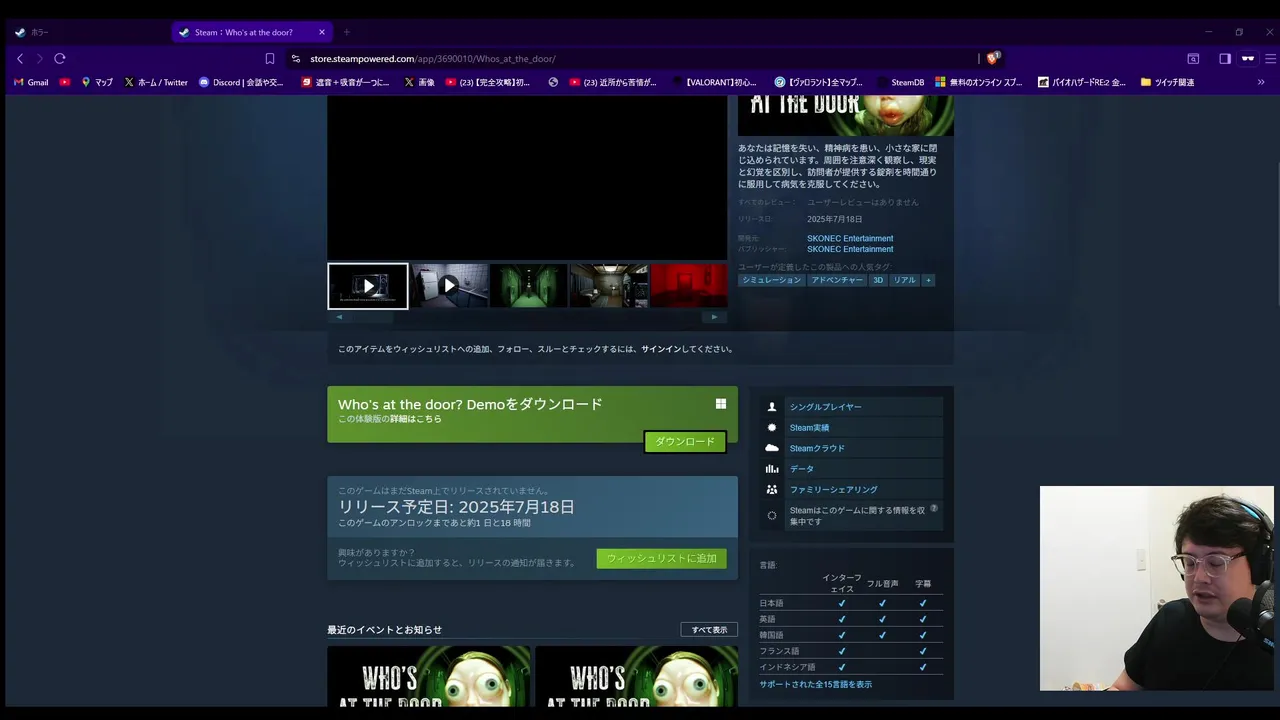Expand the hidden bookmarks chevron
Screen dimensions: 1280x720
1261,82
